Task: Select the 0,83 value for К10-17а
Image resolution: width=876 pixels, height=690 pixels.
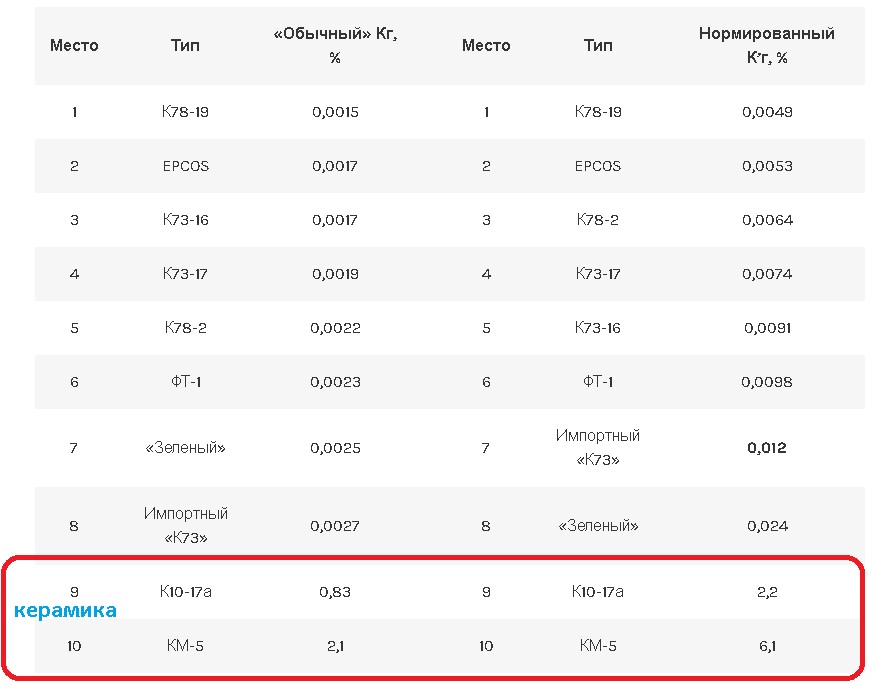Action: [335, 592]
